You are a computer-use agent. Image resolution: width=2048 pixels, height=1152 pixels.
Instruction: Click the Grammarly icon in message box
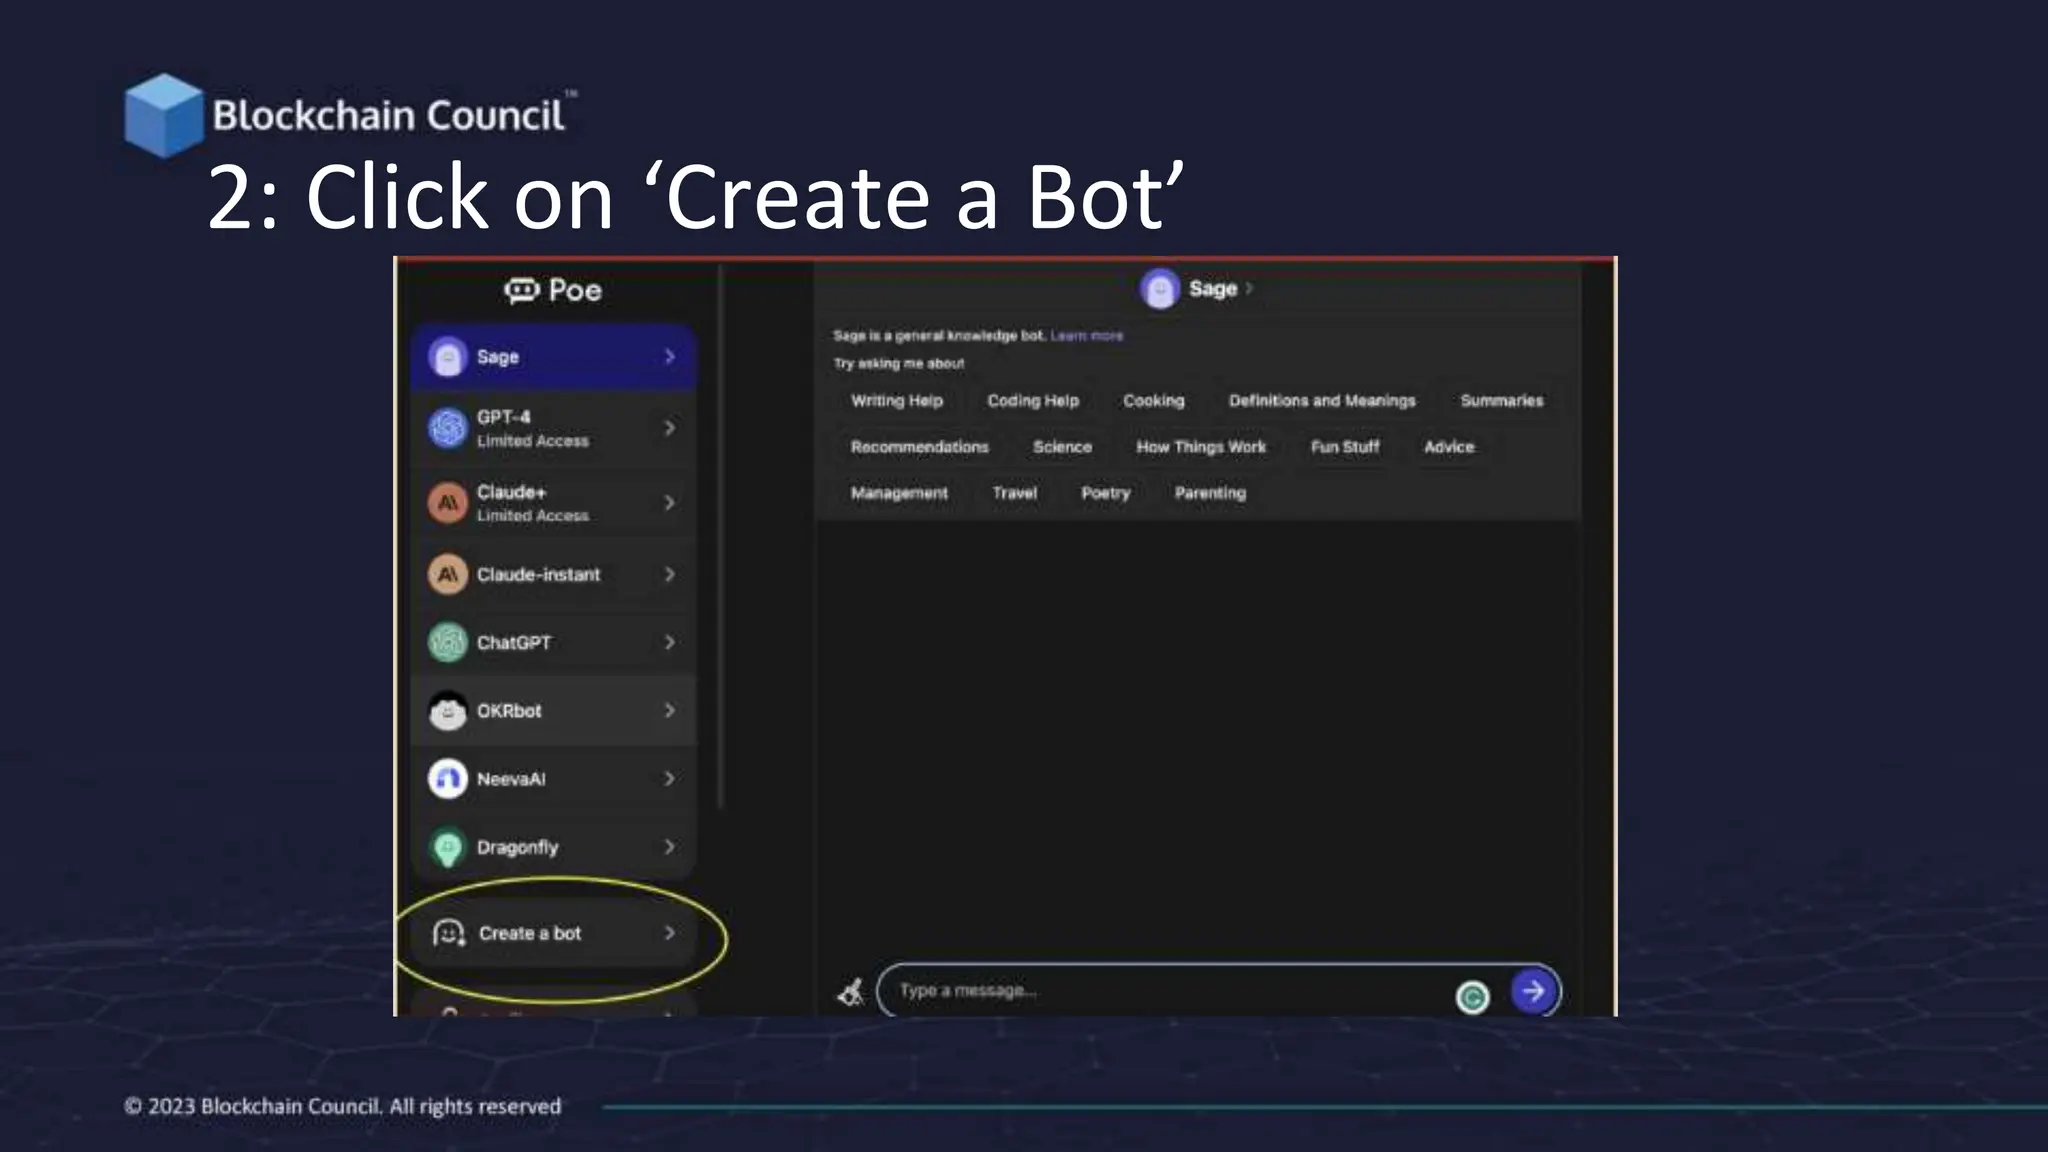pyautogui.click(x=1472, y=996)
